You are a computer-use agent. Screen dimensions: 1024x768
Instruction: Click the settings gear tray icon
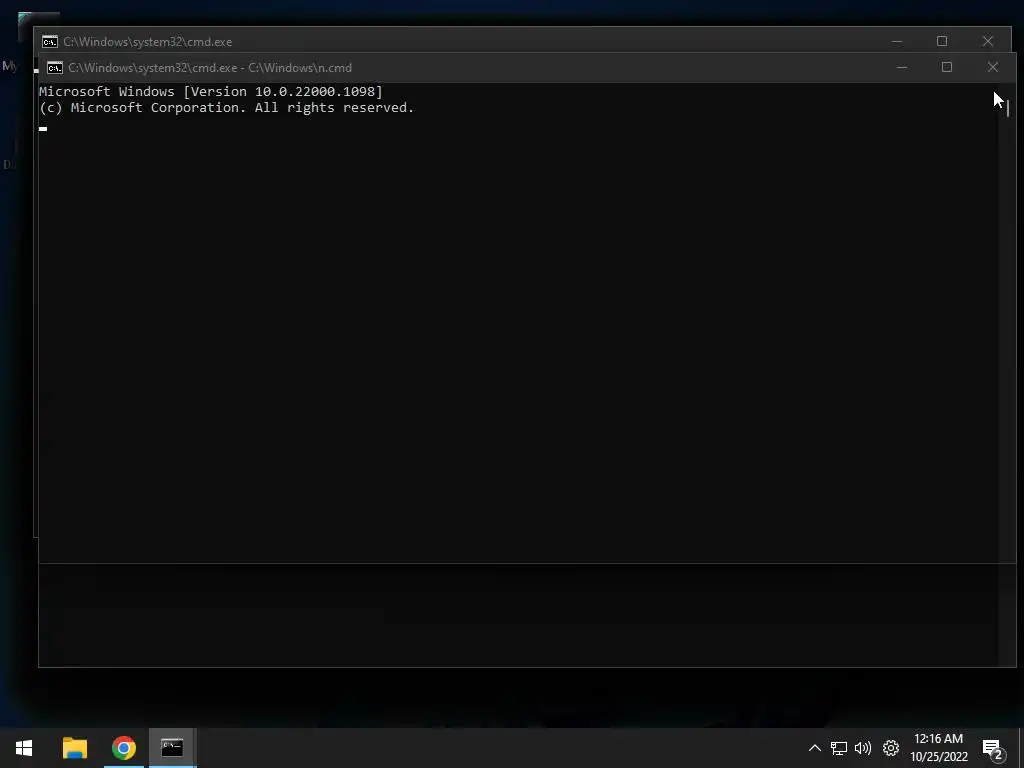pos(891,748)
